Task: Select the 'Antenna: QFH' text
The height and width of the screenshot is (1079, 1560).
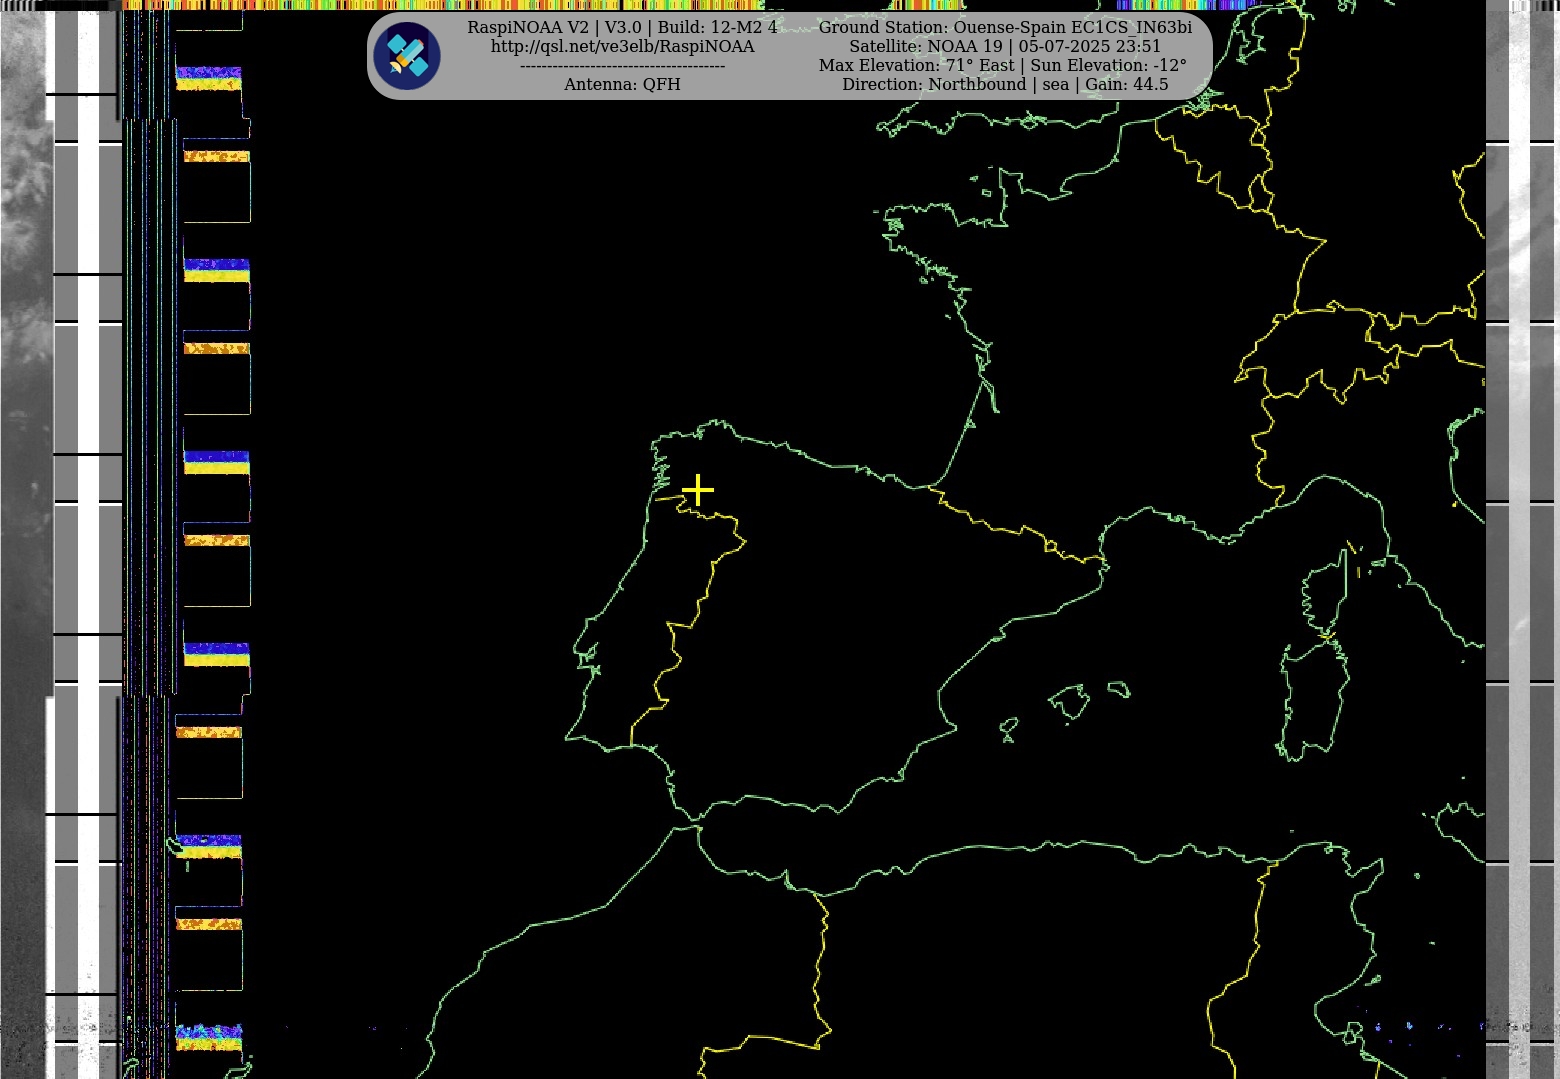Action: pos(622,85)
